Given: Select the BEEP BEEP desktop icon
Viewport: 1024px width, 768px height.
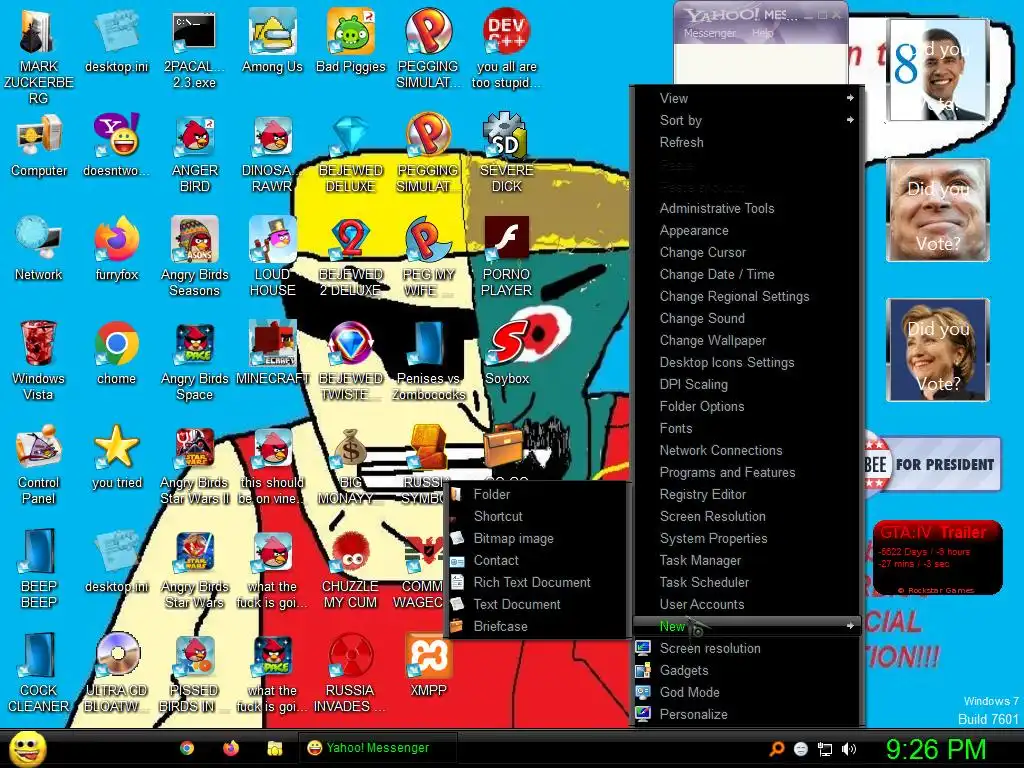Looking at the screenshot, I should [39, 568].
